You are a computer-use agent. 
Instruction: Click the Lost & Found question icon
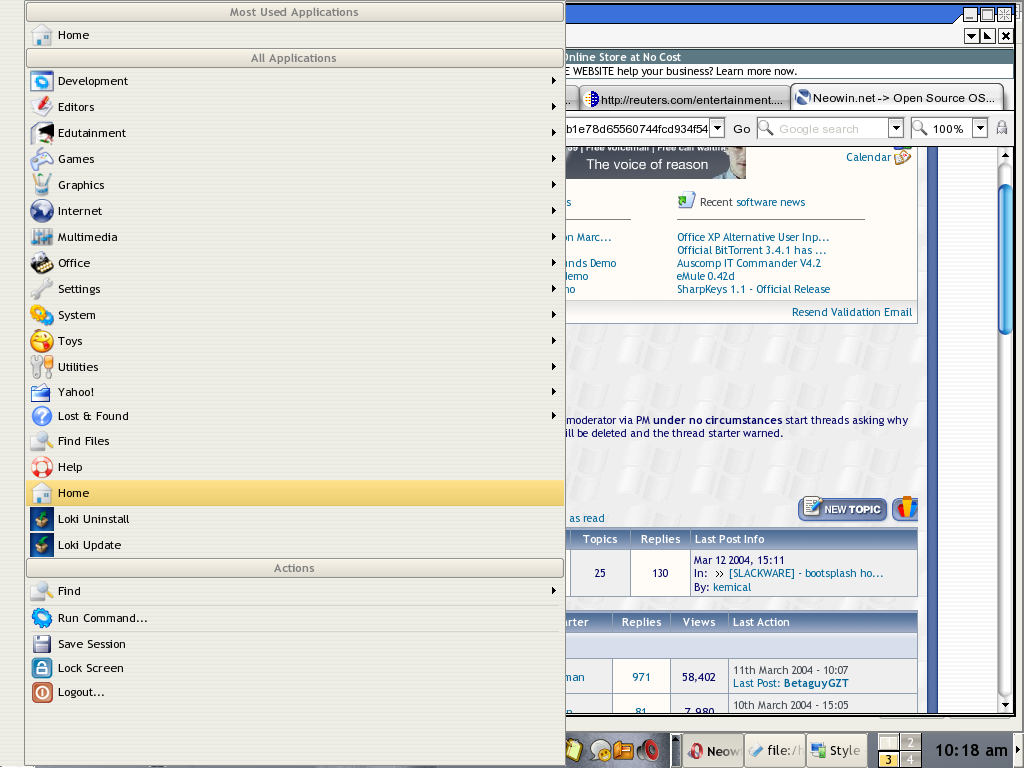click(42, 417)
